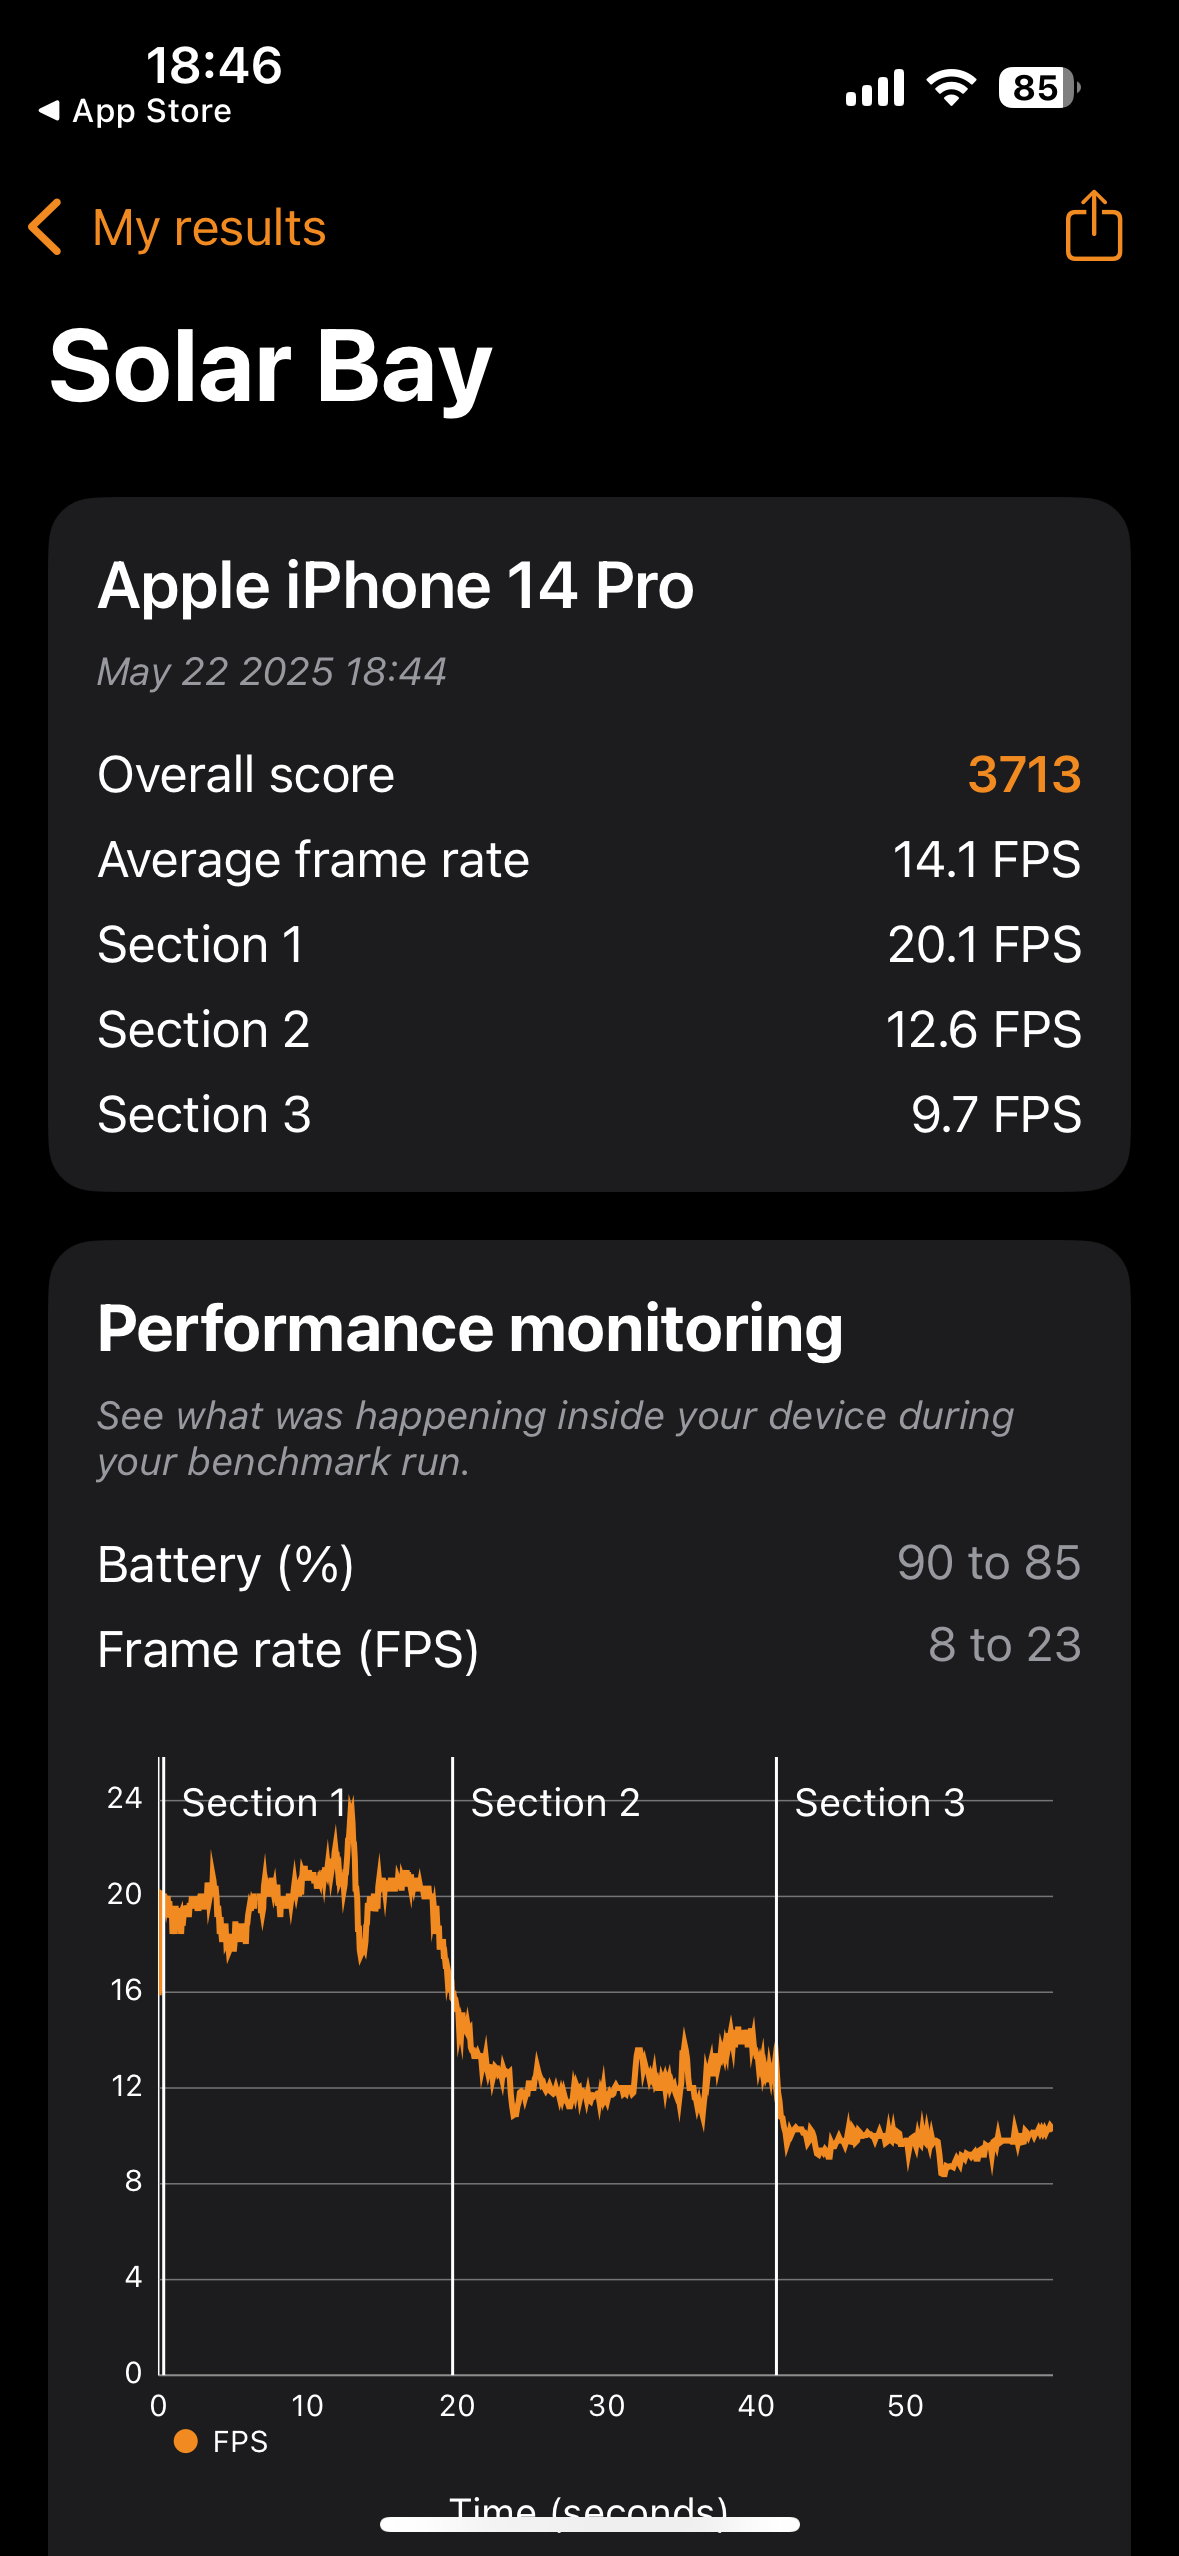The width and height of the screenshot is (1179, 2556).
Task: Tap the Section 3 label in the chart
Action: (879, 1803)
